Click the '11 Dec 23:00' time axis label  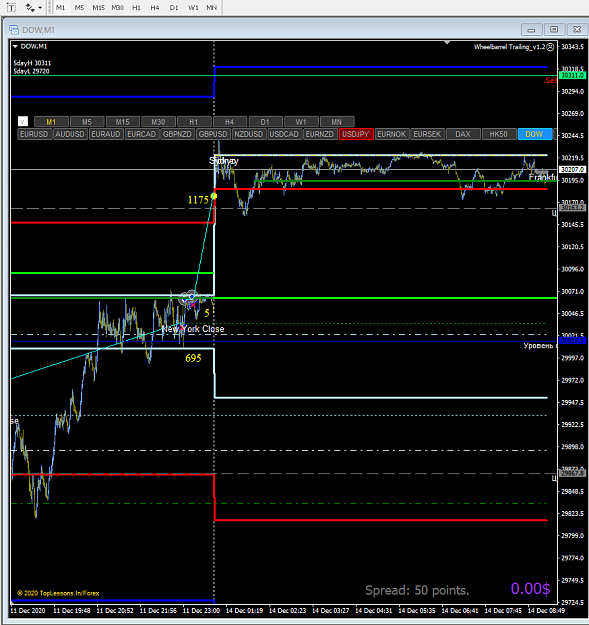coord(201,611)
